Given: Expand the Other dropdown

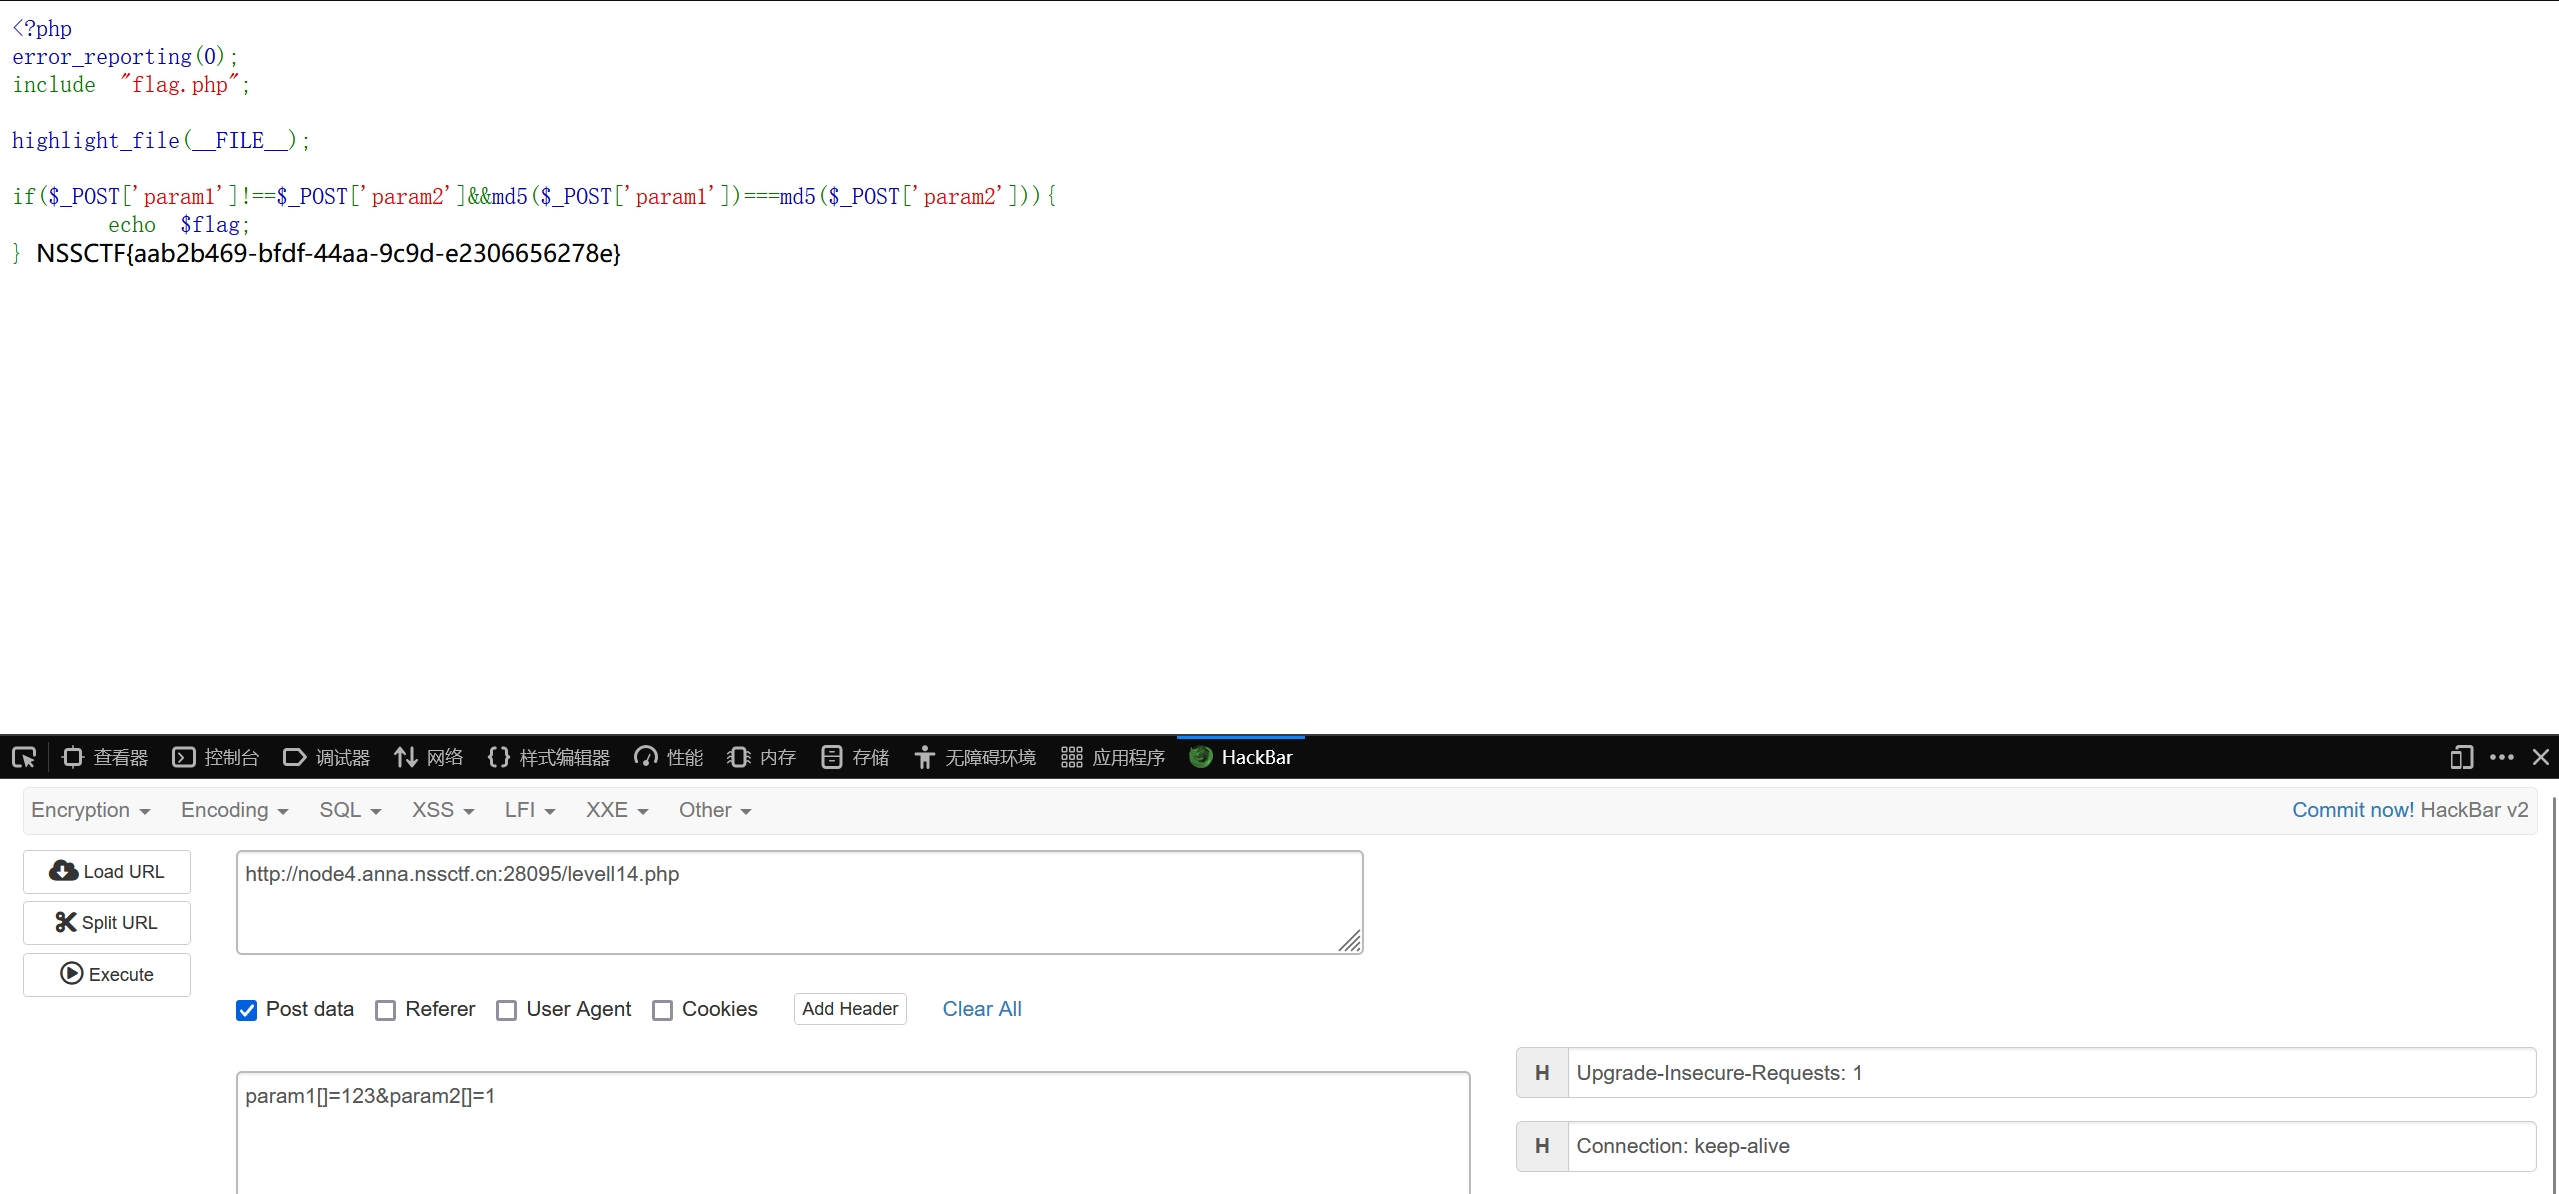Looking at the screenshot, I should pos(715,810).
